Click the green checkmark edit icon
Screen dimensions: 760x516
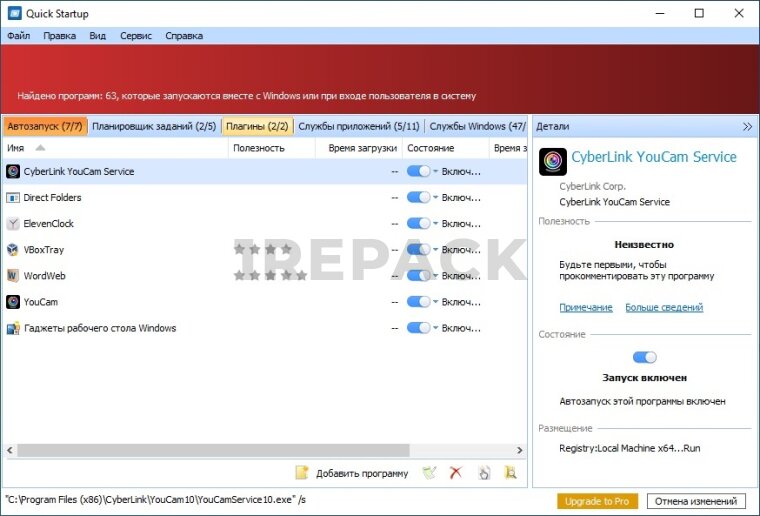coord(429,473)
